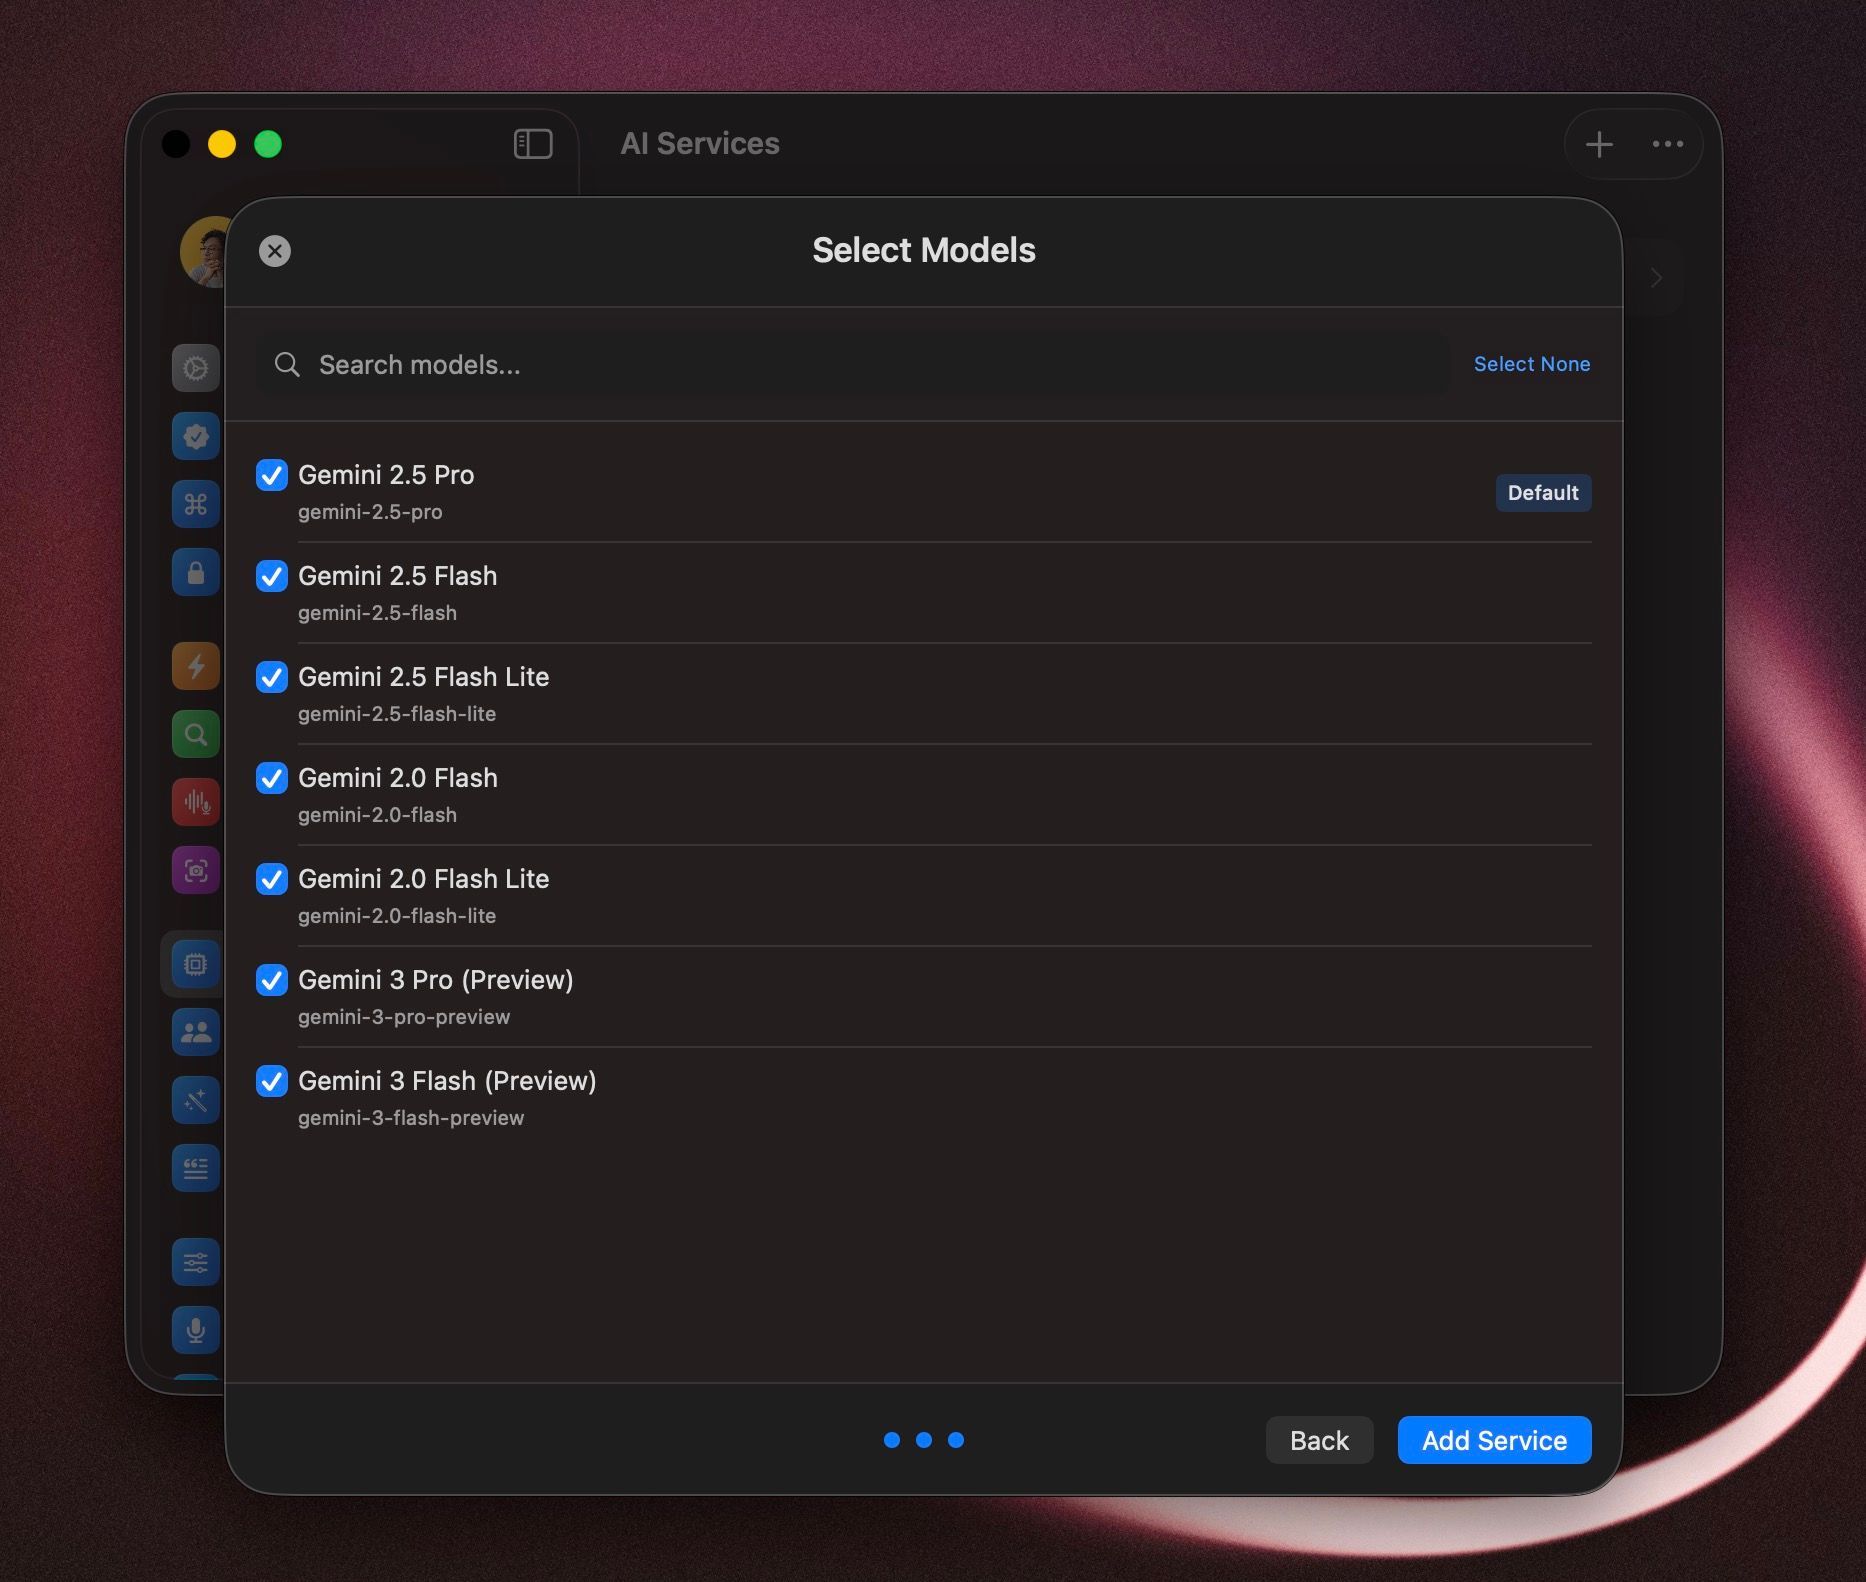Select the purple screen capture sidebar icon
The height and width of the screenshot is (1582, 1866).
(196, 870)
